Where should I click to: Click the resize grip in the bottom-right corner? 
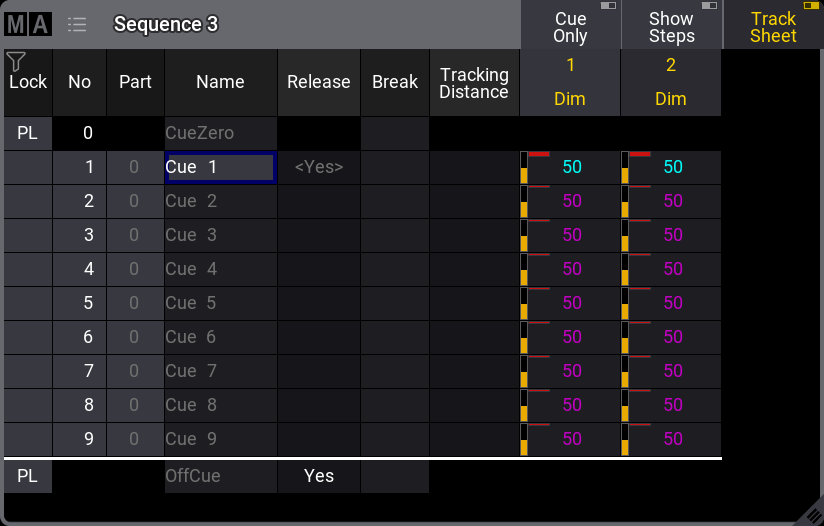(809, 512)
